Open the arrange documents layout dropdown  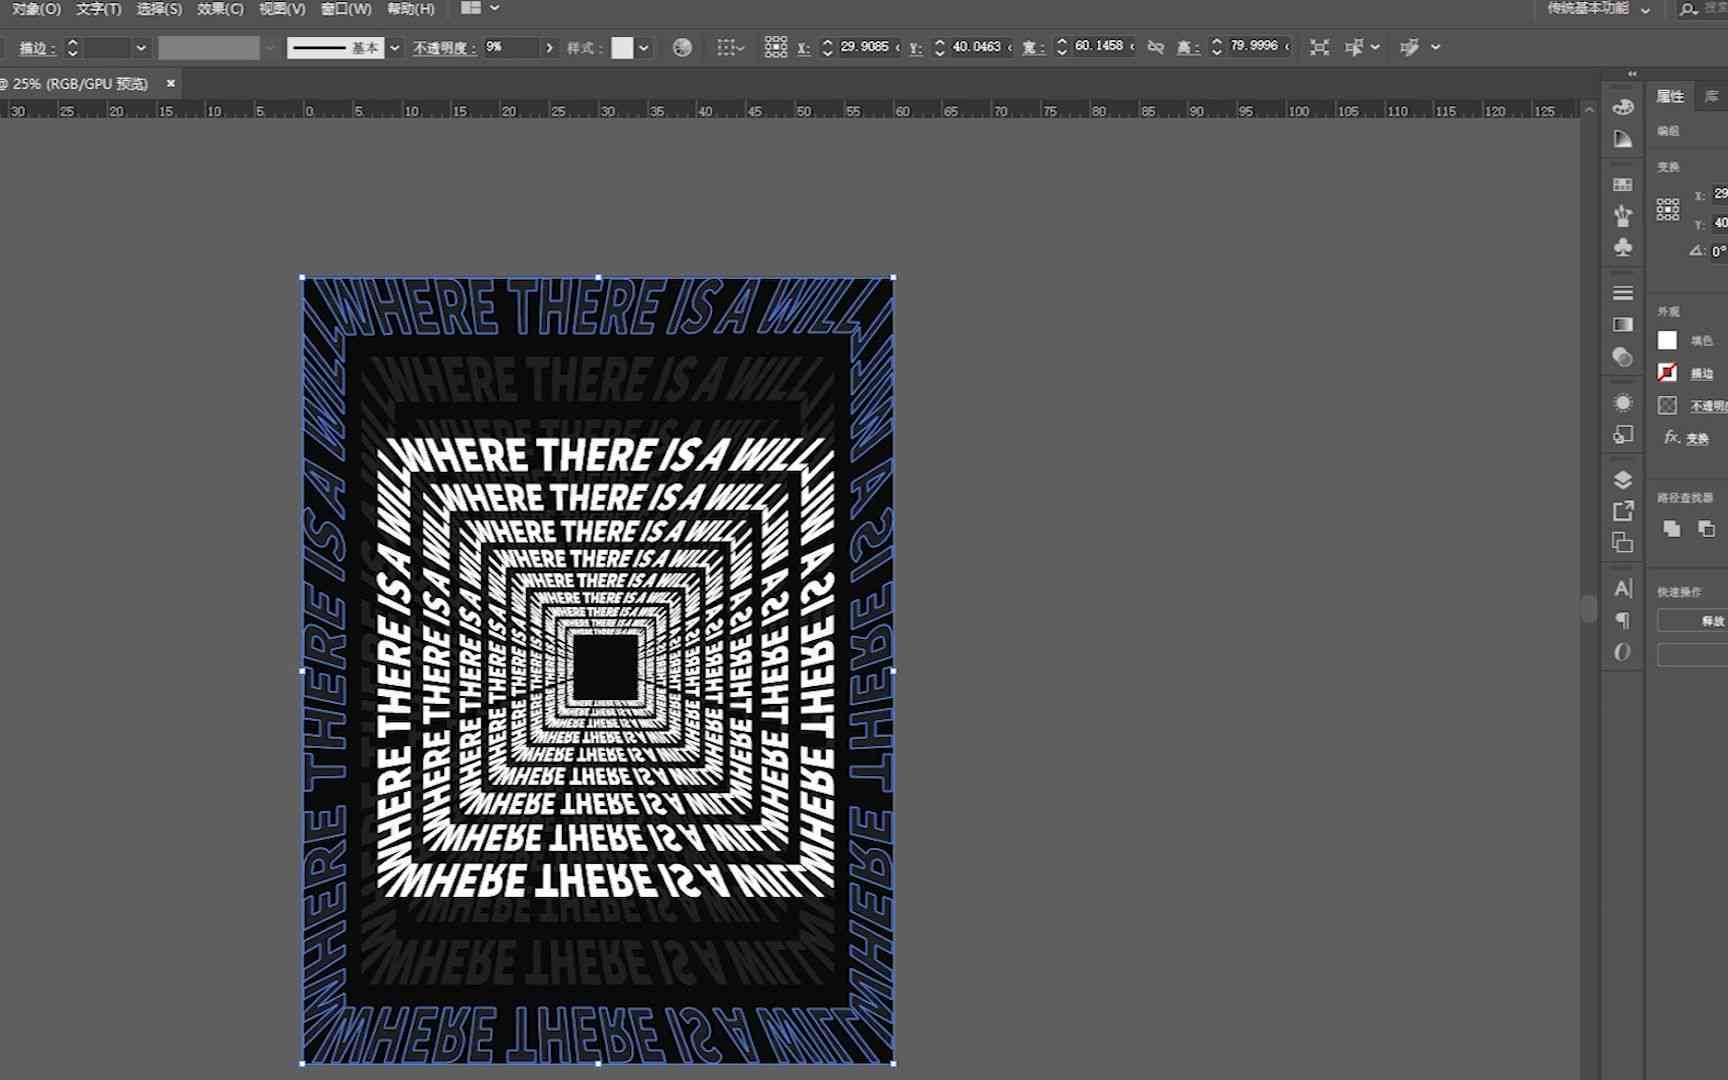click(x=480, y=8)
